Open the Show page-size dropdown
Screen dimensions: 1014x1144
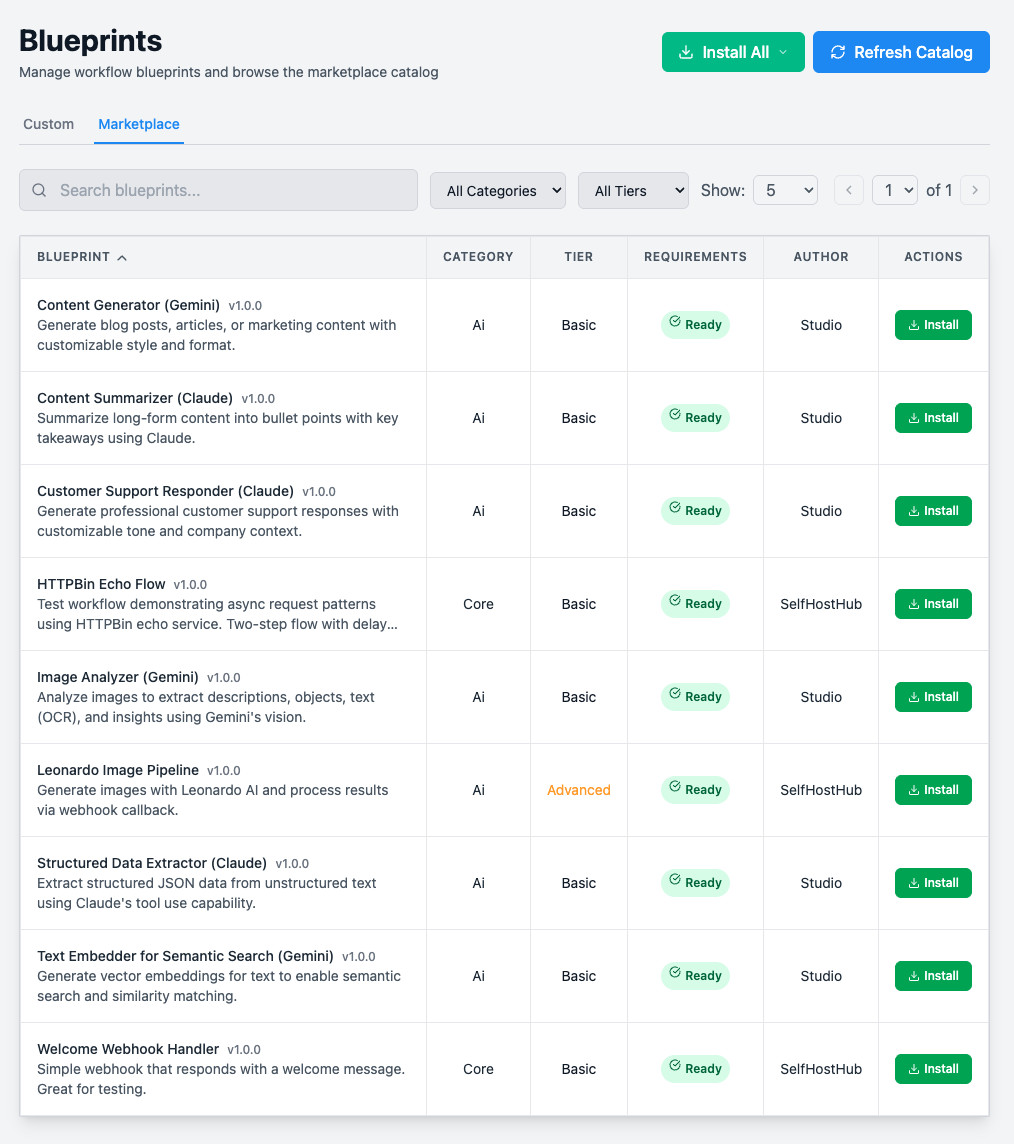coord(785,190)
